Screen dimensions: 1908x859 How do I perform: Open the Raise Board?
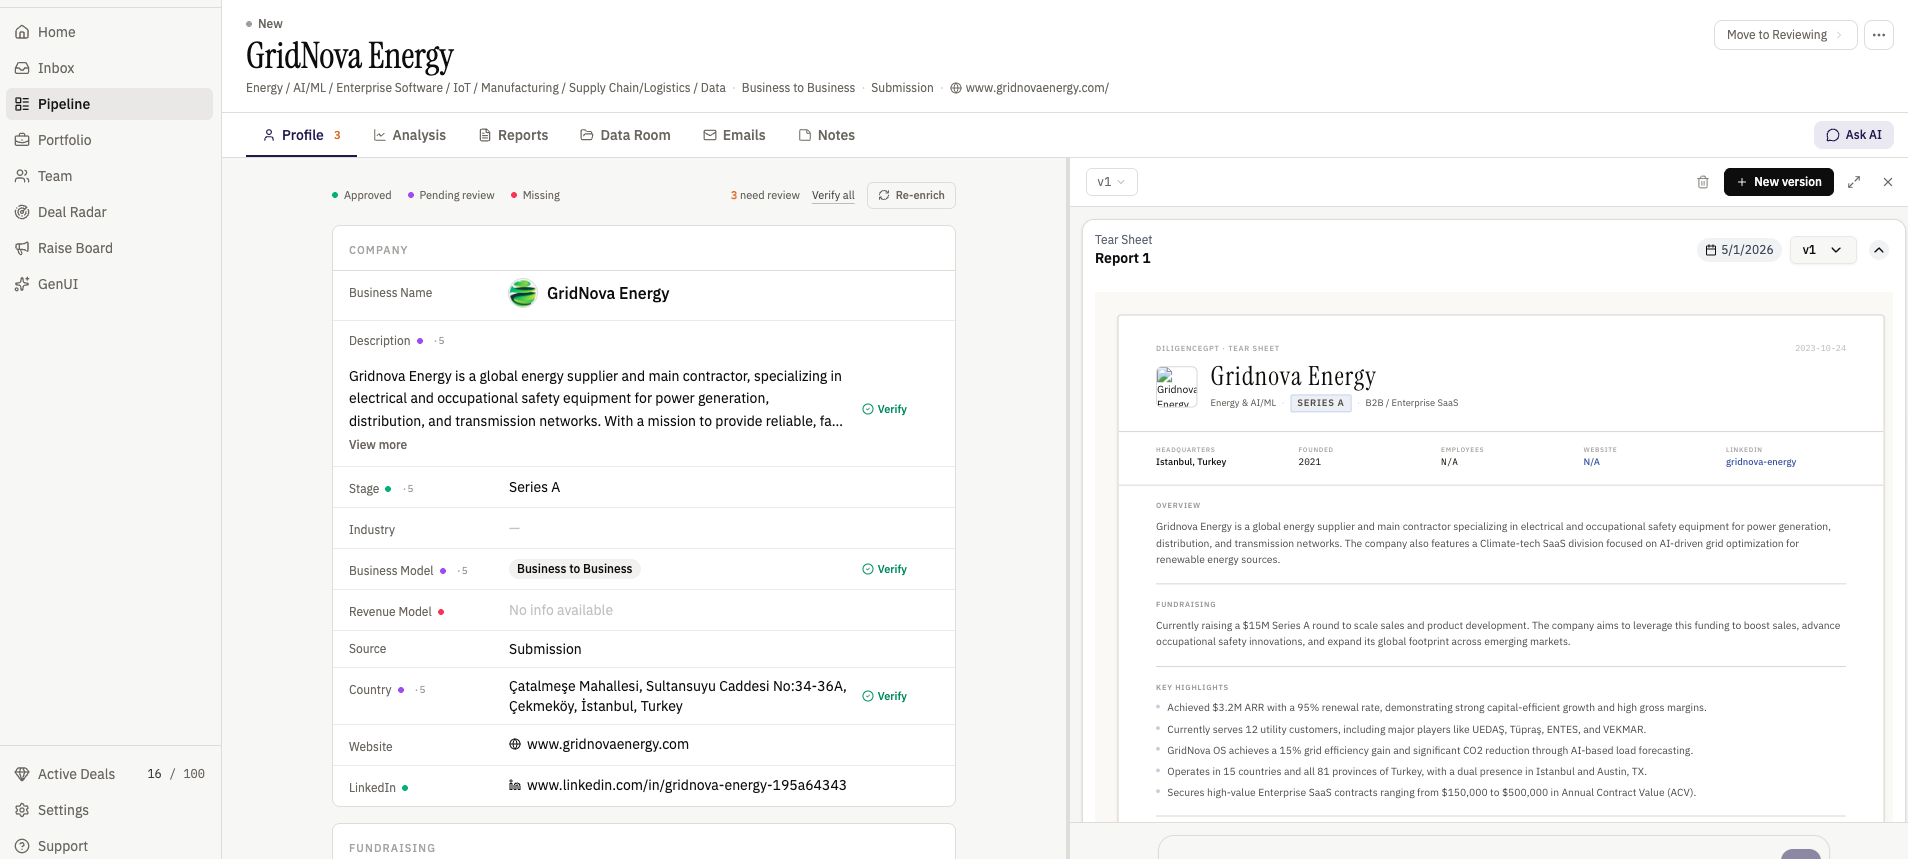pyautogui.click(x=109, y=248)
